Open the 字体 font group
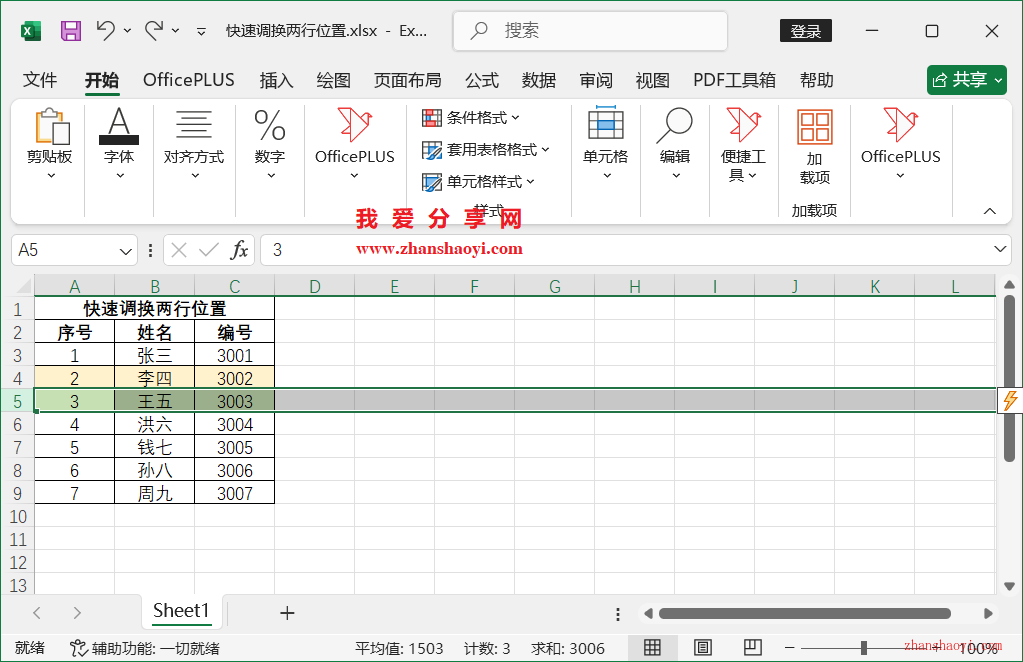Image resolution: width=1023 pixels, height=662 pixels. click(x=119, y=145)
